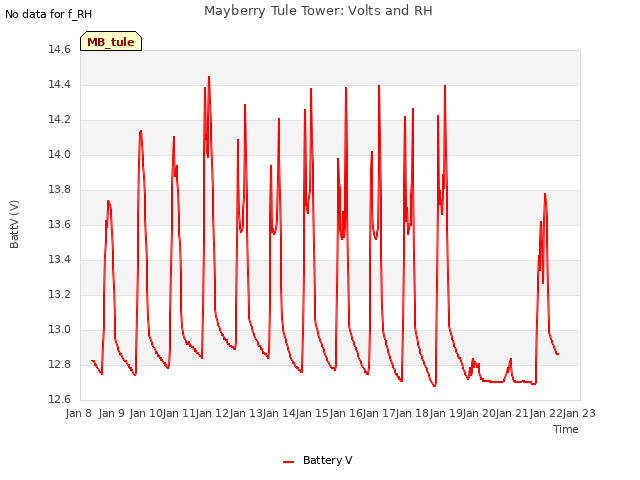Image resolution: width=640 pixels, height=480 pixels.
Task: Select the Battery V legend label
Action: pos(327,460)
